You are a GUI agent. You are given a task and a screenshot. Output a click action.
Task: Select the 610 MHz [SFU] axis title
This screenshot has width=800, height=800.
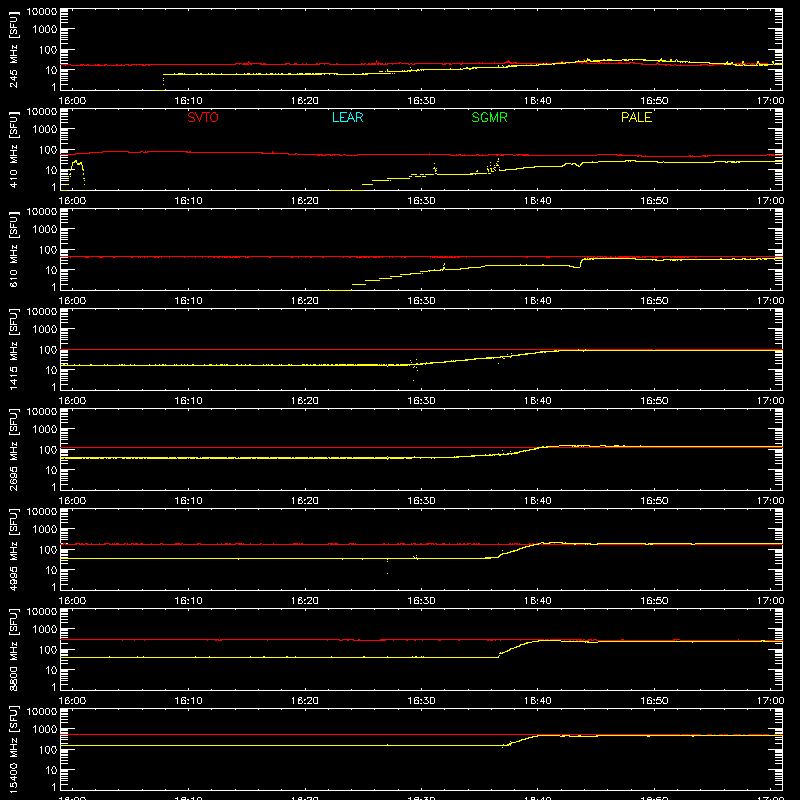13,249
